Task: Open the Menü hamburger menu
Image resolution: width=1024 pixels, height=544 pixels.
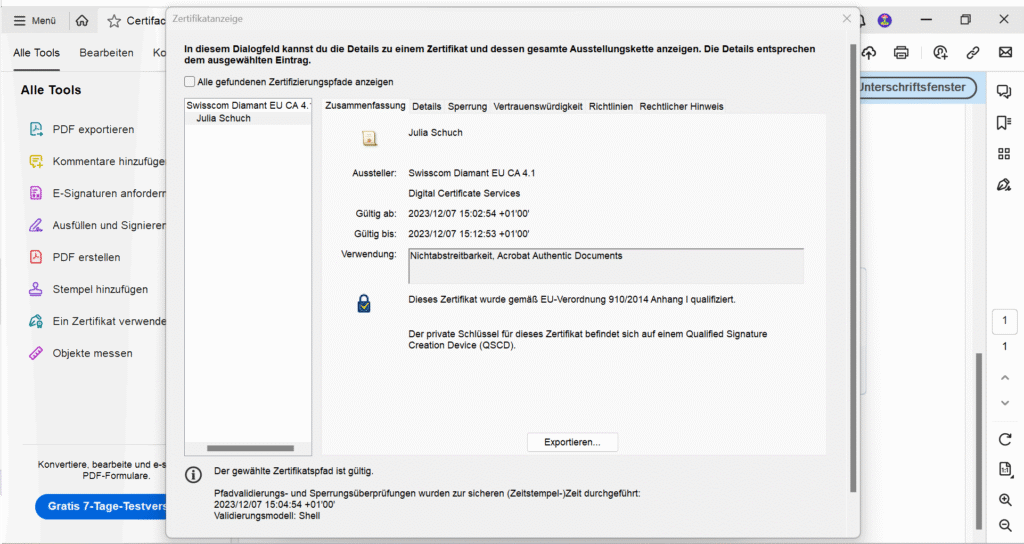Action: (34, 20)
